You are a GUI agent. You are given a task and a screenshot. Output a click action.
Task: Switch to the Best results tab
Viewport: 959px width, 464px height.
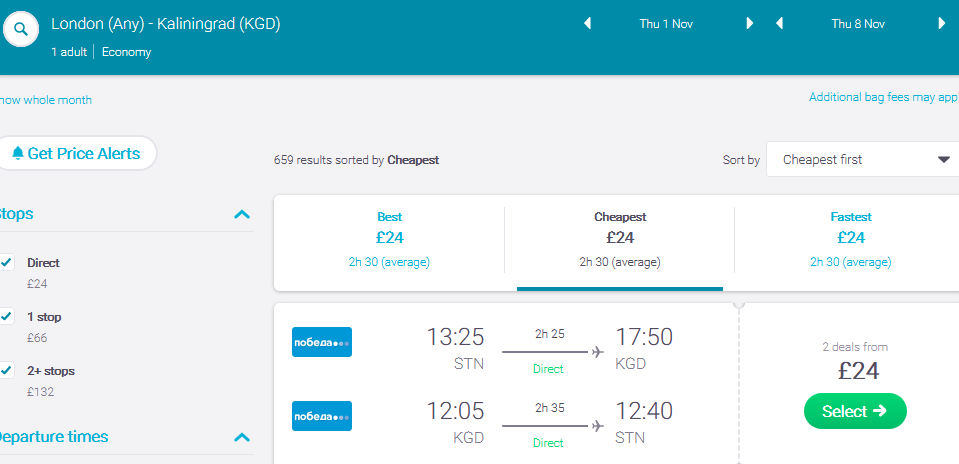point(390,240)
